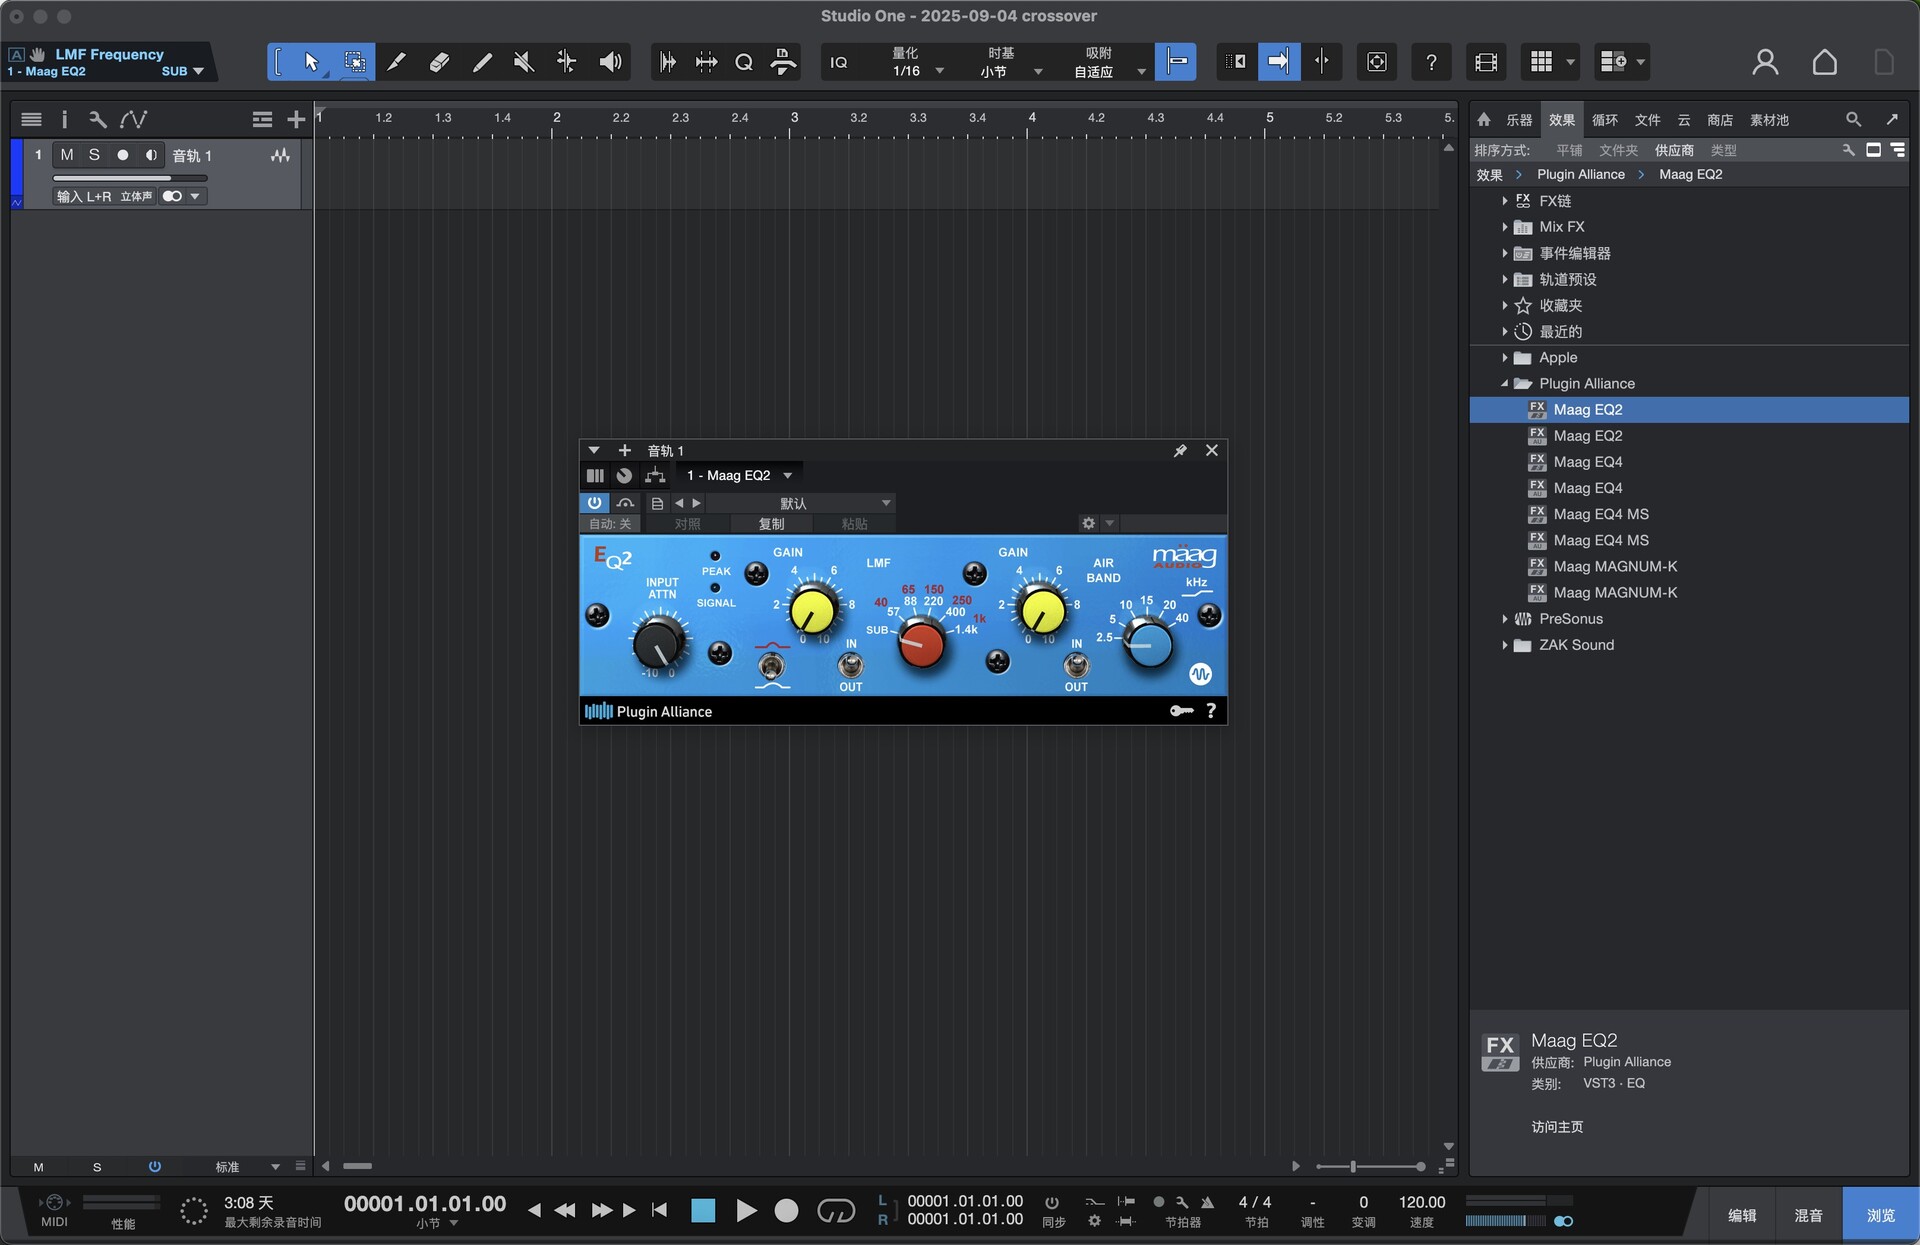Click the Play button in transport
The width and height of the screenshot is (1920, 1245).
746,1211
